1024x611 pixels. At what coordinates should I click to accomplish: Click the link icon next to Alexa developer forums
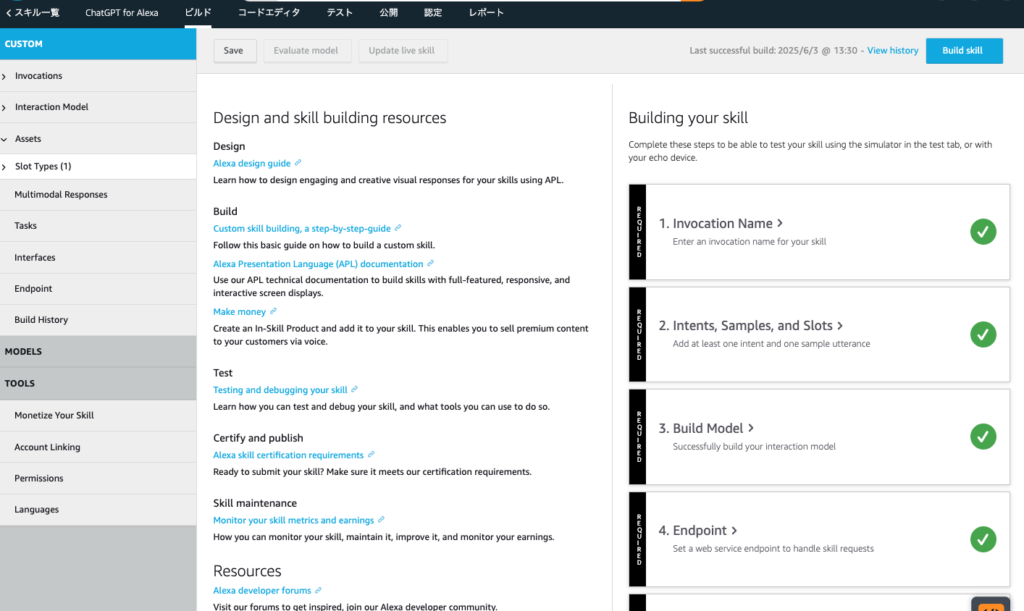[318, 590]
